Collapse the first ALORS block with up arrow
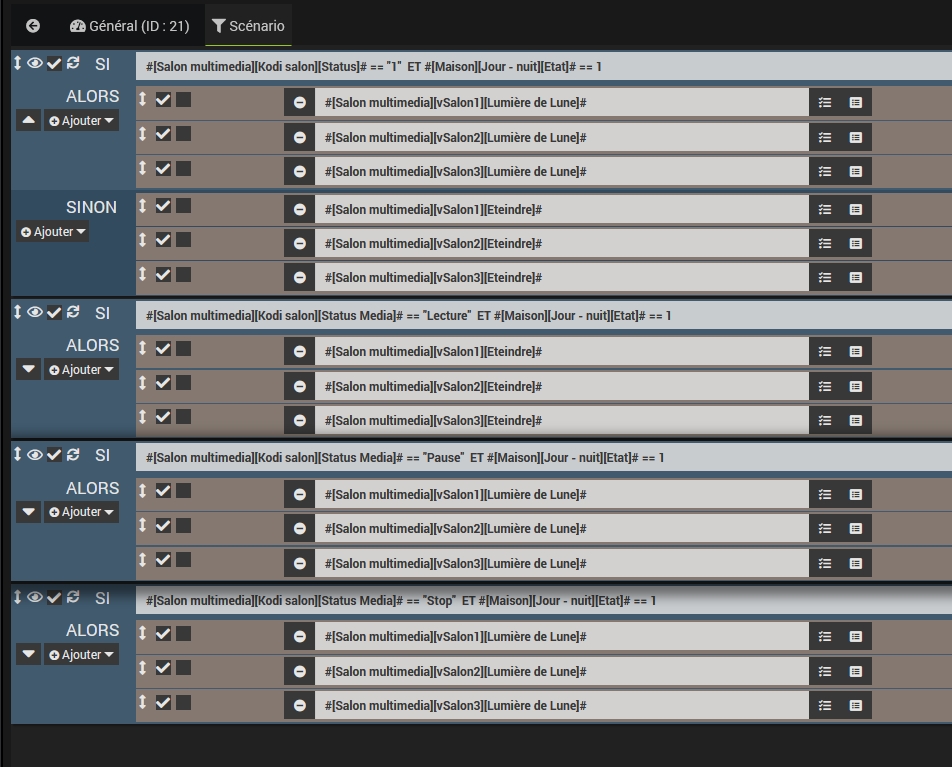 [29, 120]
